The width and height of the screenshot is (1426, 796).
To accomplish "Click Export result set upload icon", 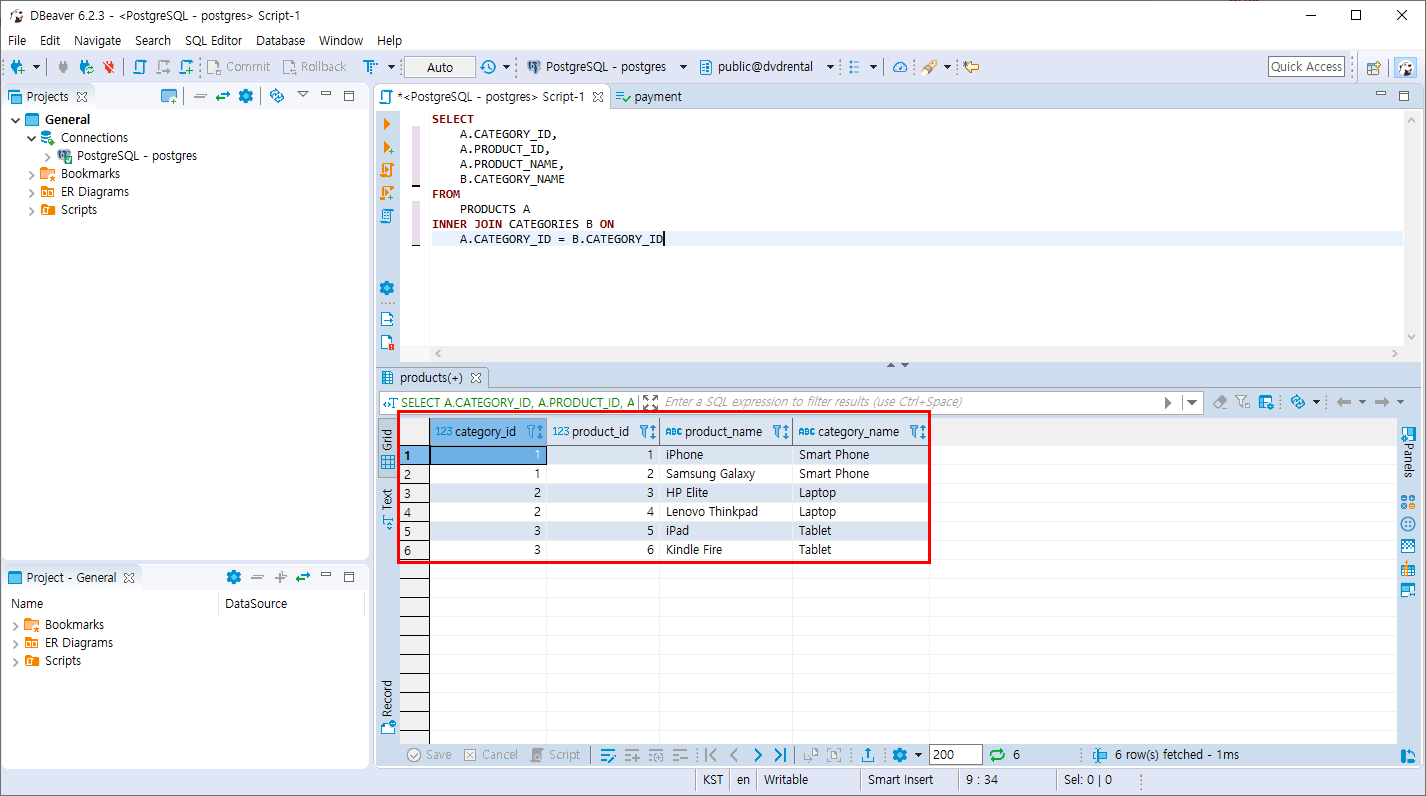I will pyautogui.click(x=869, y=755).
